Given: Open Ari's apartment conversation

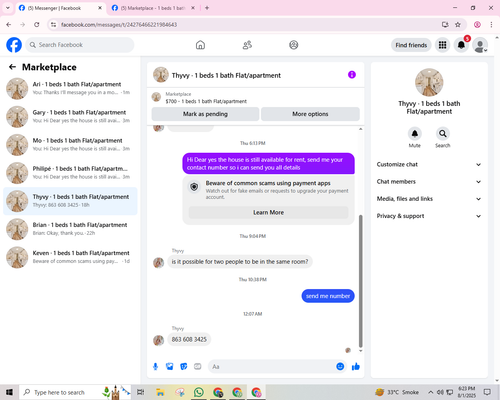Looking at the screenshot, I should (70, 89).
